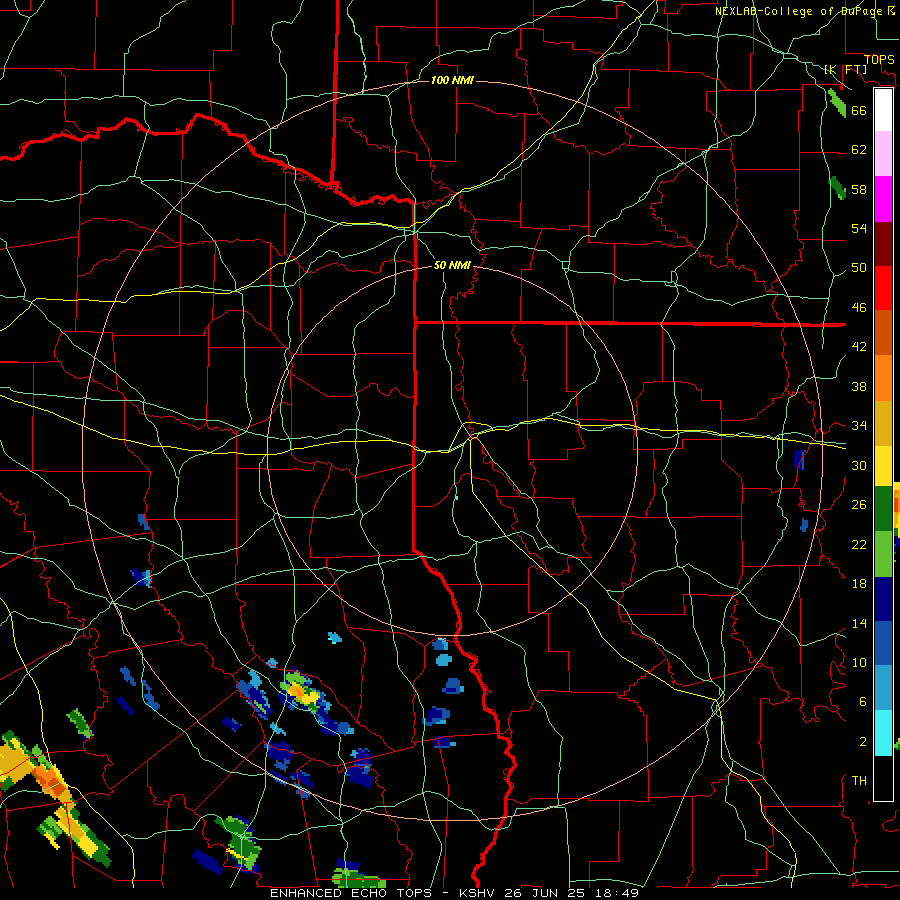Viewport: 900px width, 900px height.
Task: Pick the magenta legend swatch
Action: pos(883,199)
